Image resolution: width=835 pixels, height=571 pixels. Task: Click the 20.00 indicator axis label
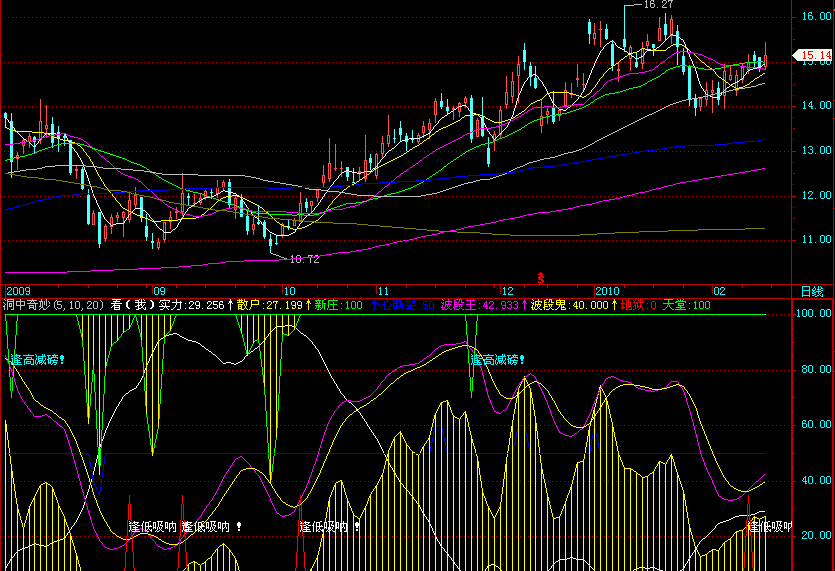816,535
